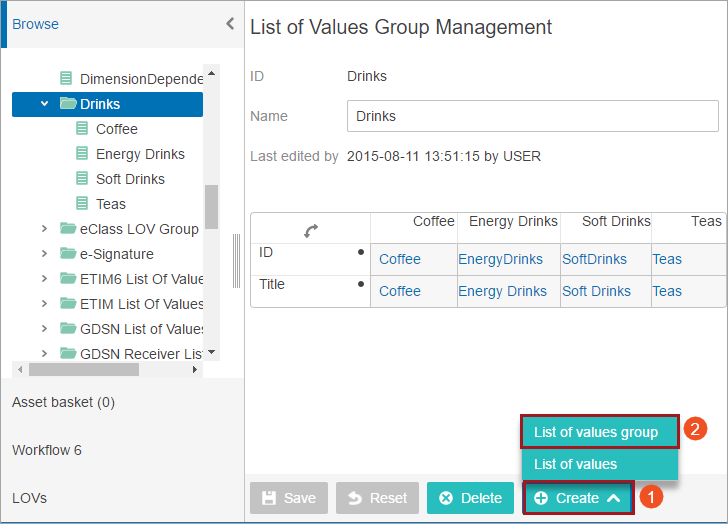Open the SoftDrinks ID link
This screenshot has width=728, height=524.
(594, 259)
